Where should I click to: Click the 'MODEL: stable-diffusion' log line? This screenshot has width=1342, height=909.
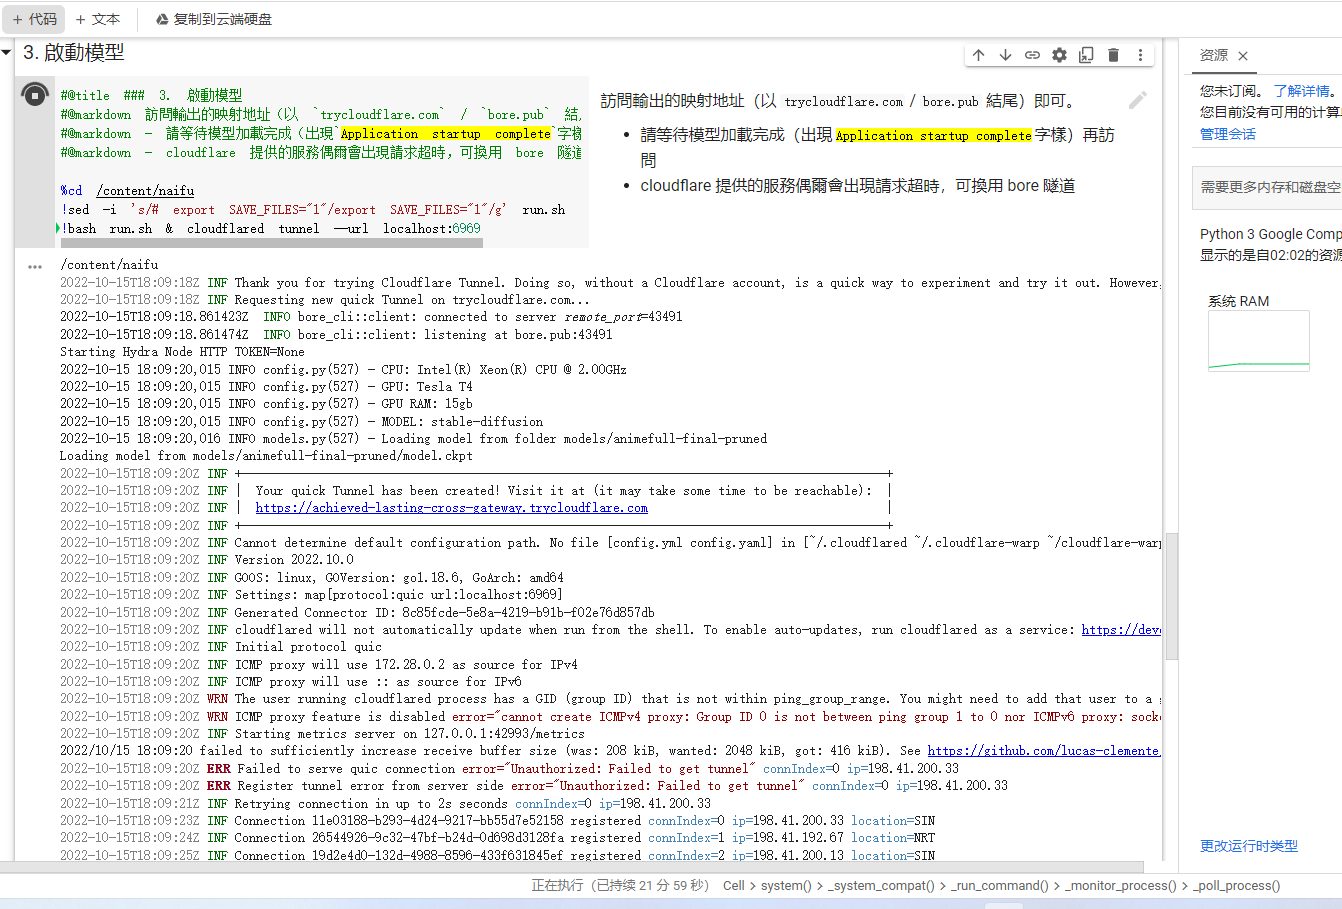(302, 422)
